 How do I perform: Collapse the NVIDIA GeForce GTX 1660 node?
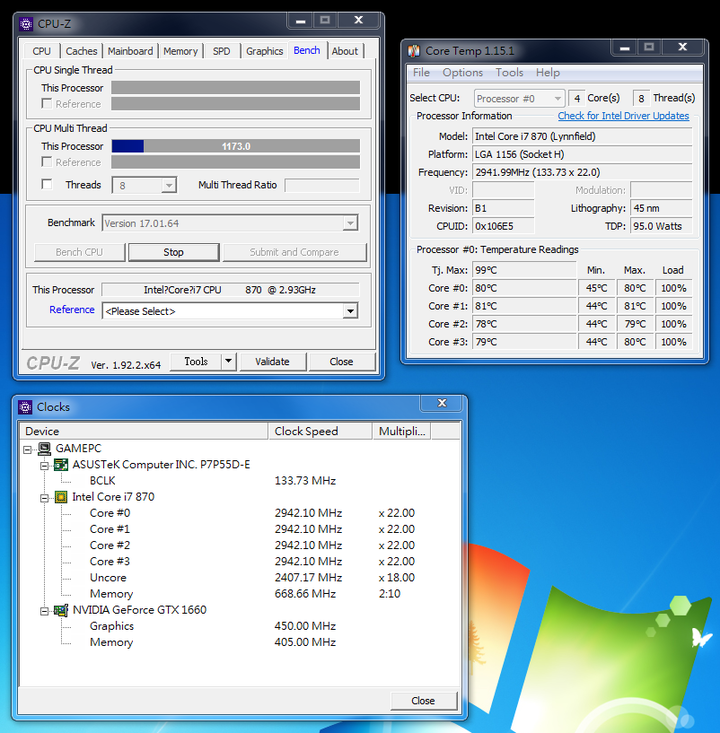[x=44, y=611]
